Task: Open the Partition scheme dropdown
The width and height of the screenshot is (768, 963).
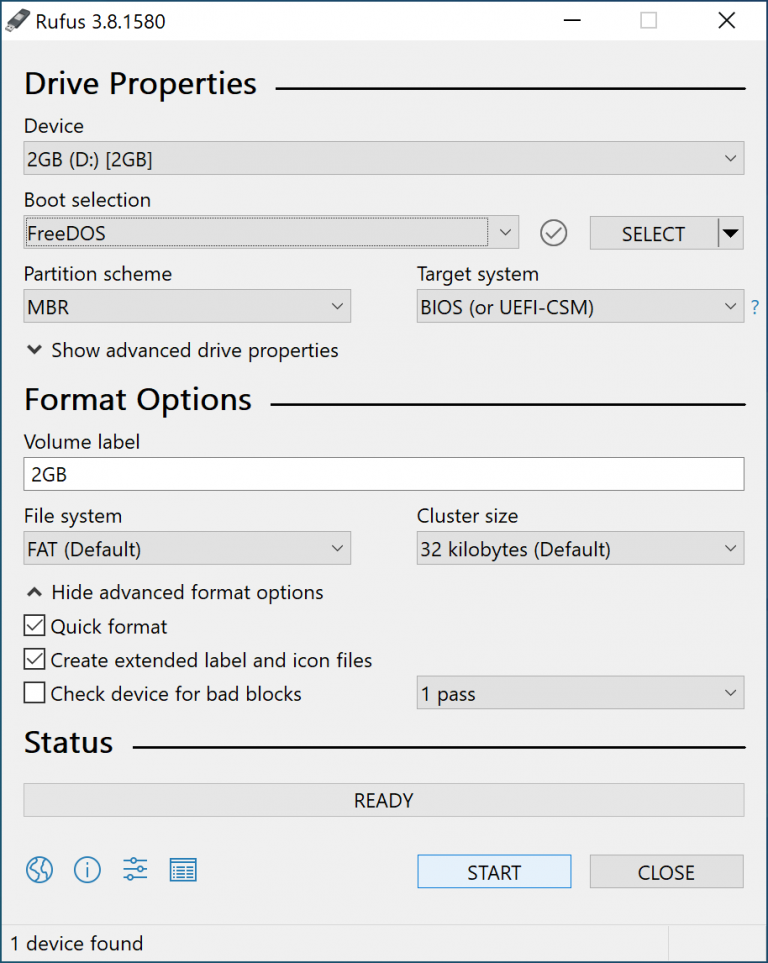Action: (338, 306)
